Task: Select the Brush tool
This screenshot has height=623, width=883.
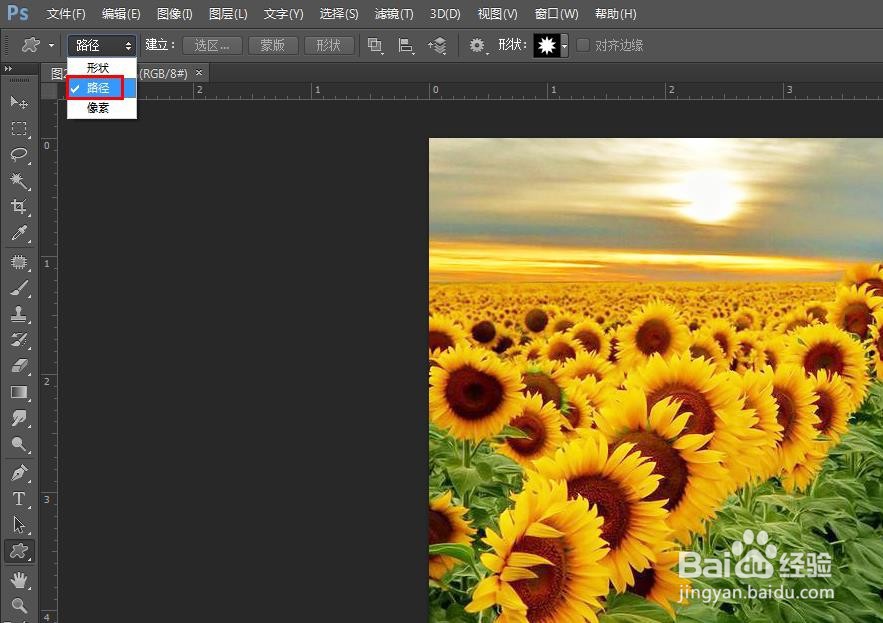Action: [19, 288]
